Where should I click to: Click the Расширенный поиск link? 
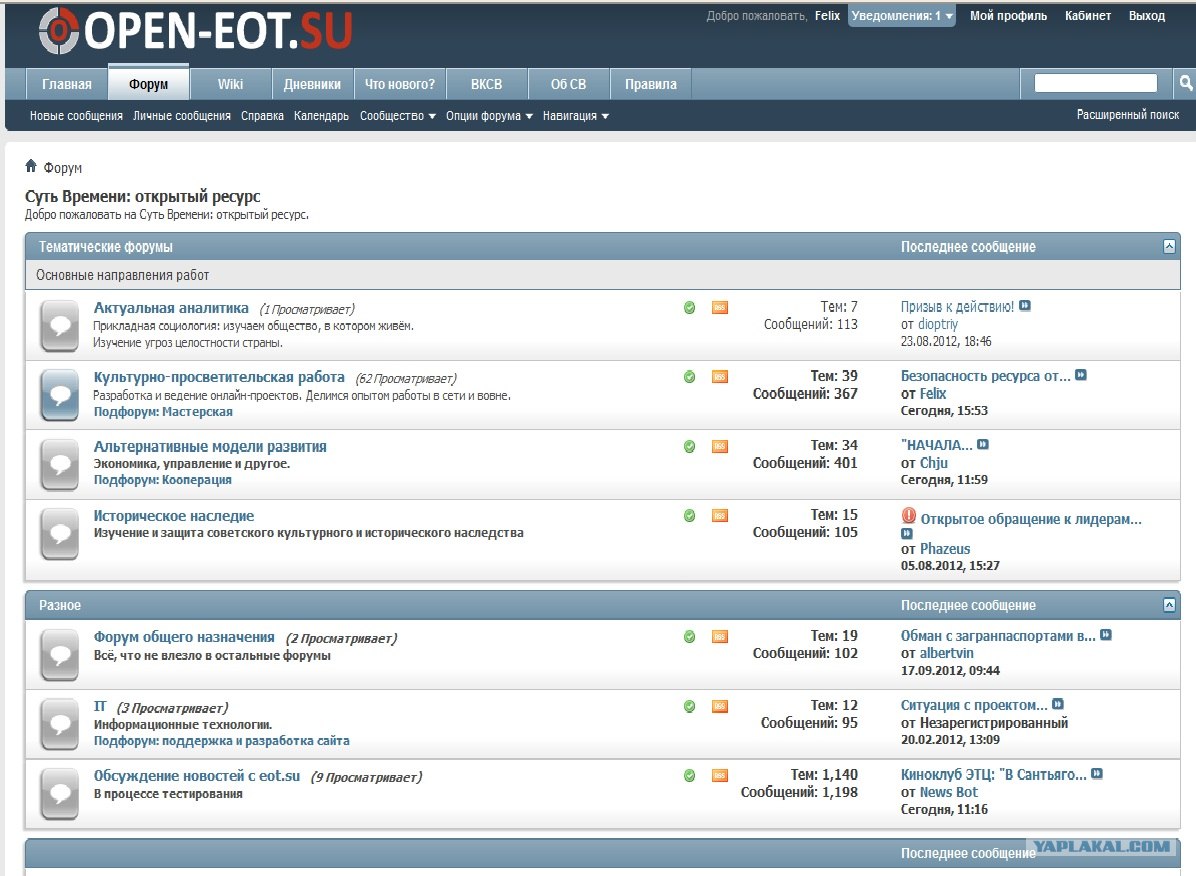(x=1127, y=115)
